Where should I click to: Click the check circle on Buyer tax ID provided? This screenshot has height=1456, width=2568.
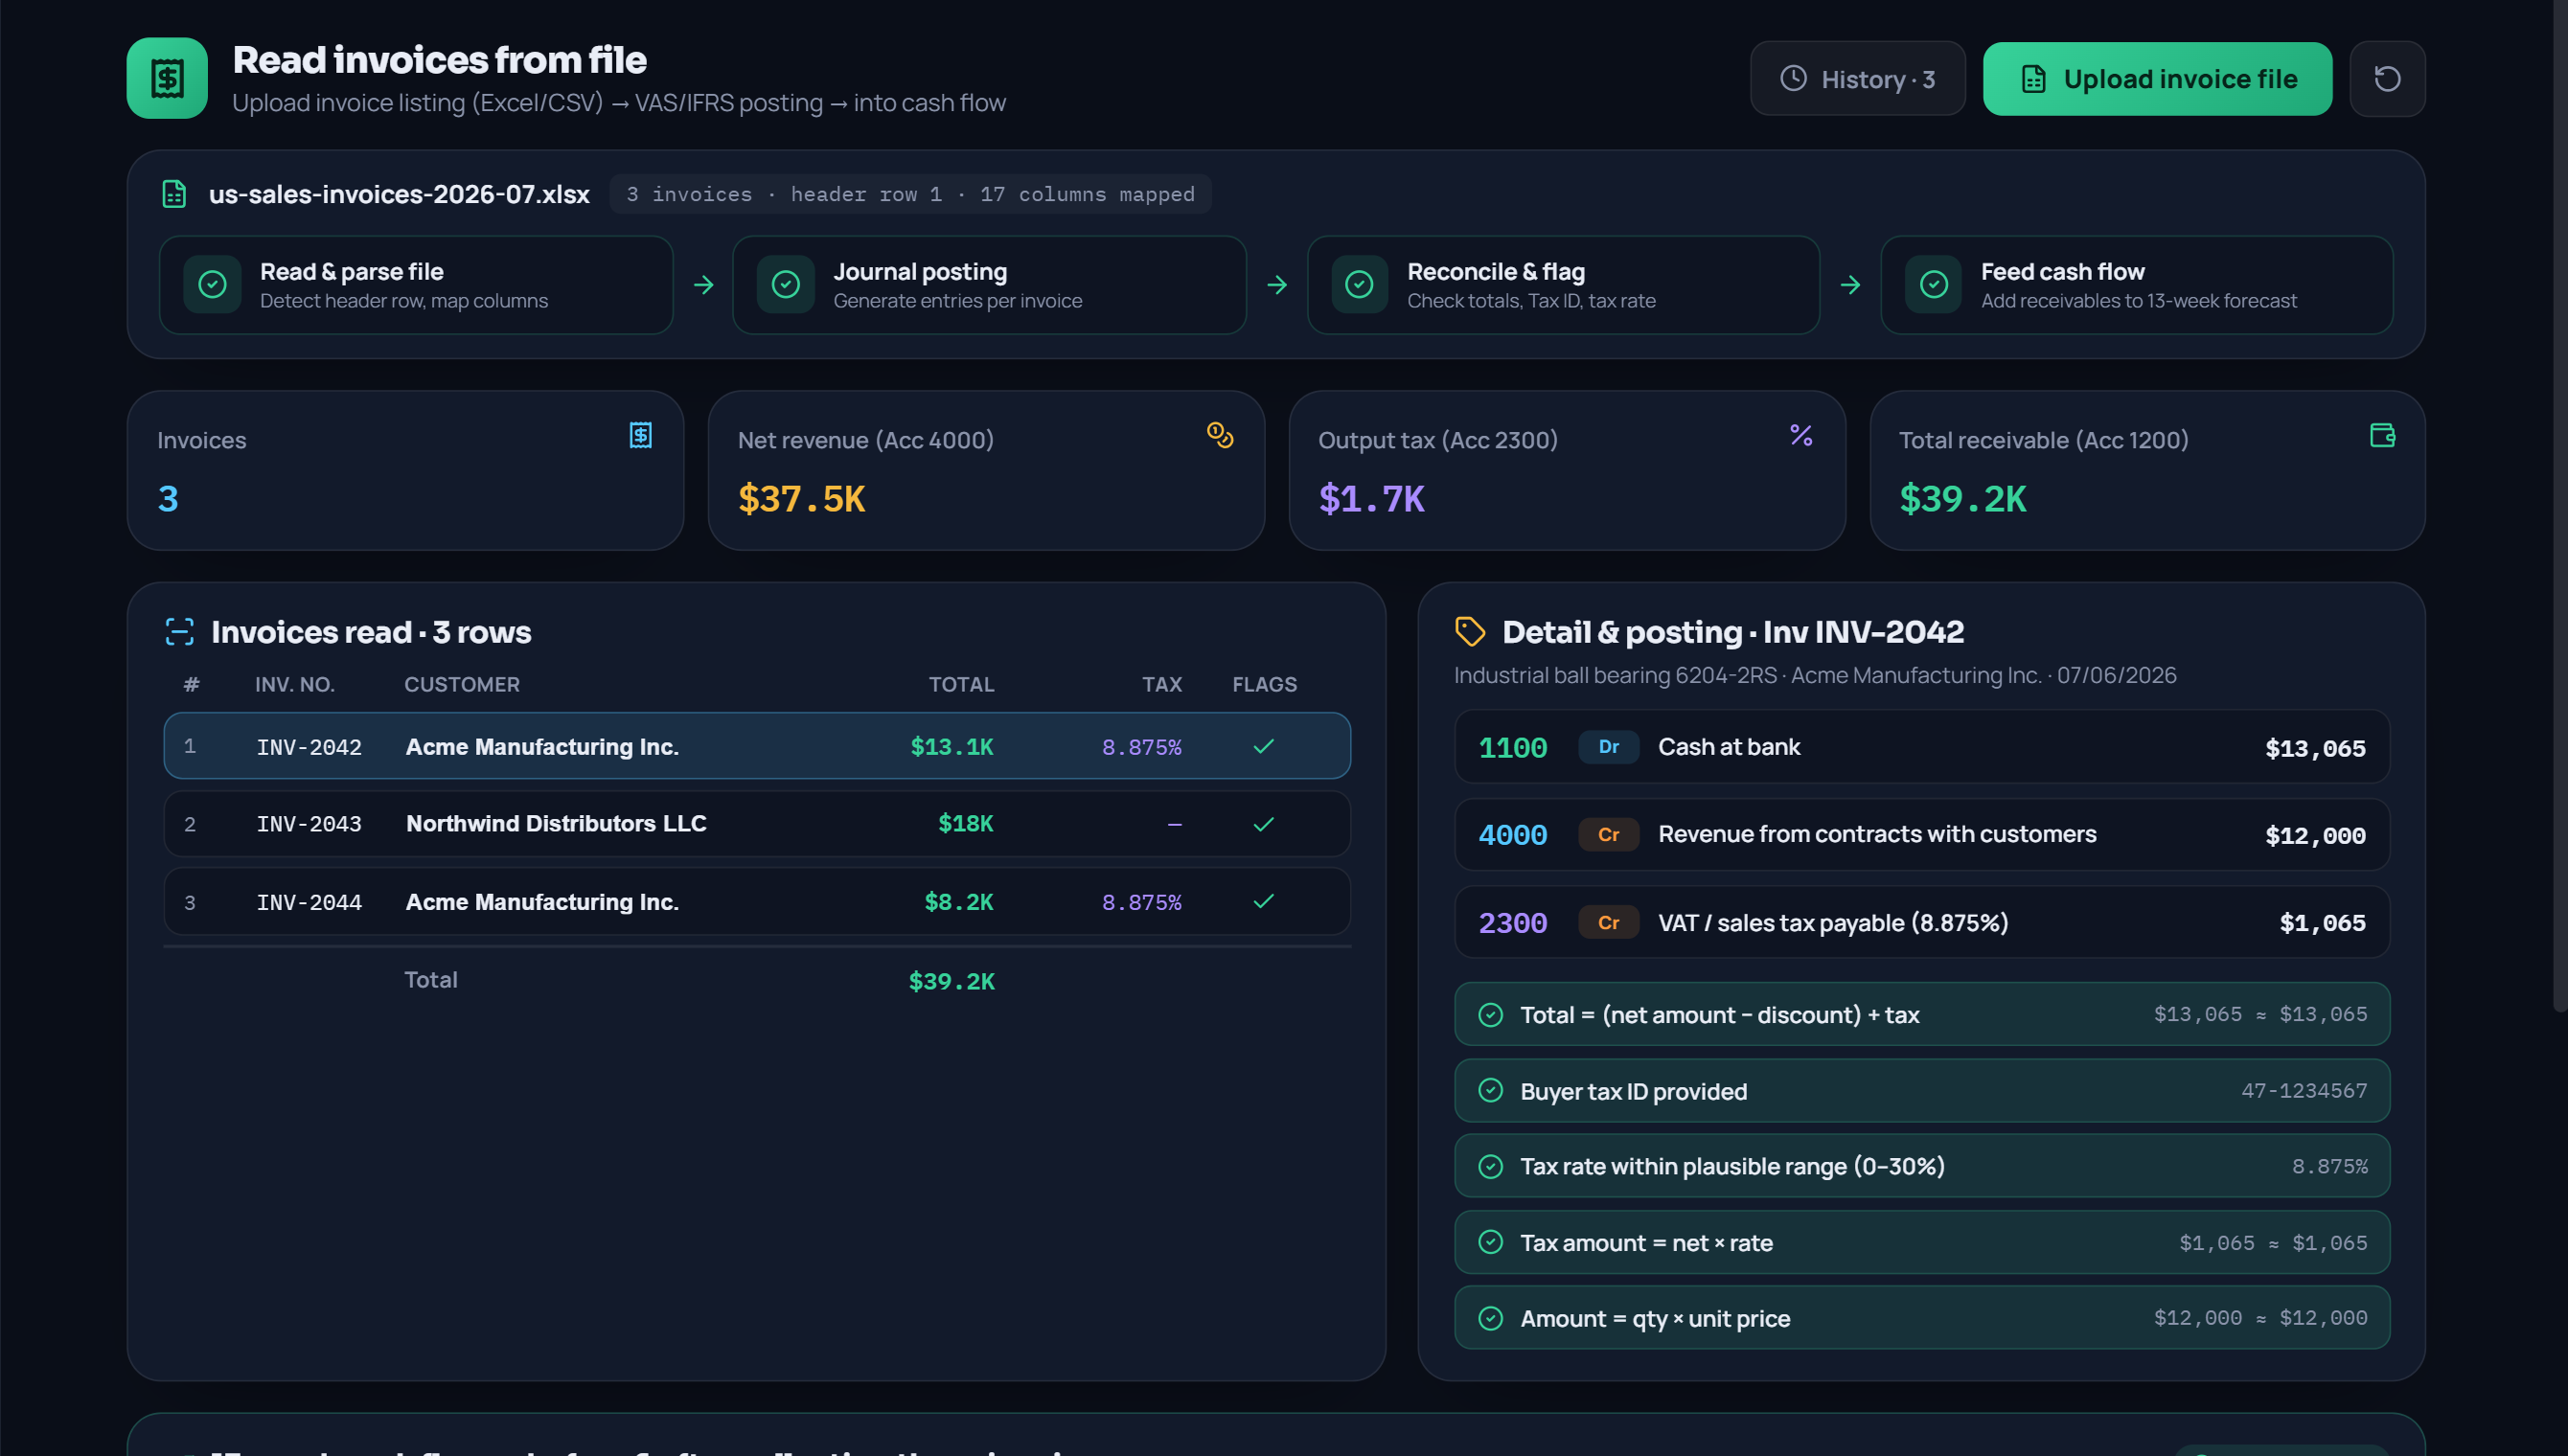[1490, 1091]
